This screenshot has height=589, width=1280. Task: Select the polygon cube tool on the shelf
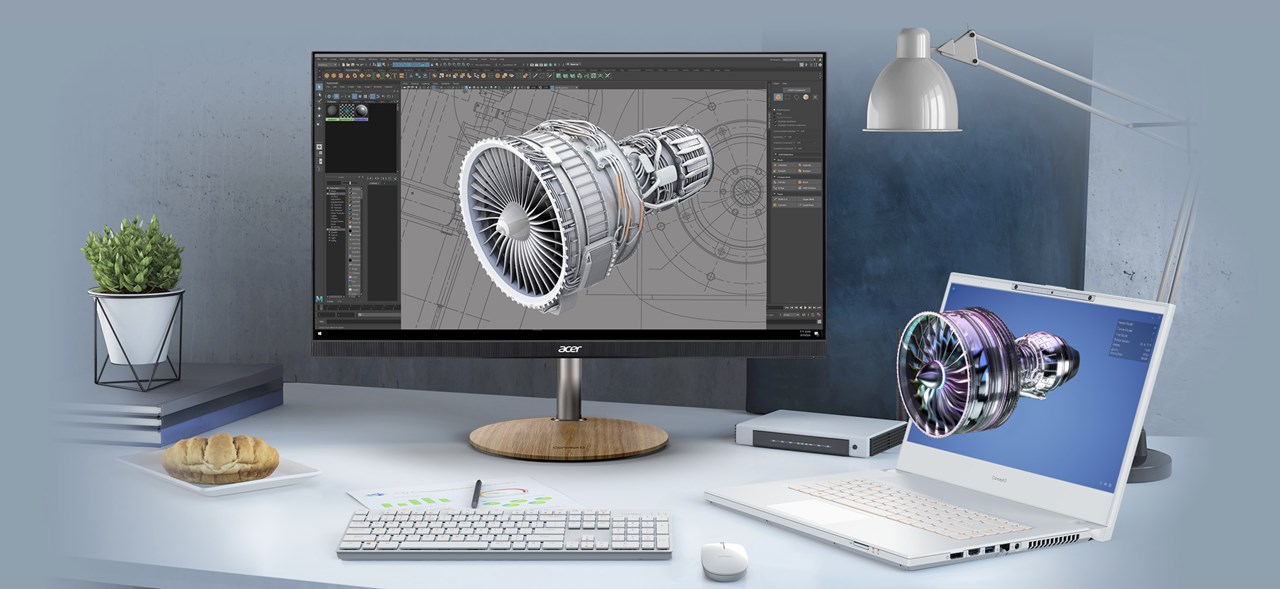point(334,76)
